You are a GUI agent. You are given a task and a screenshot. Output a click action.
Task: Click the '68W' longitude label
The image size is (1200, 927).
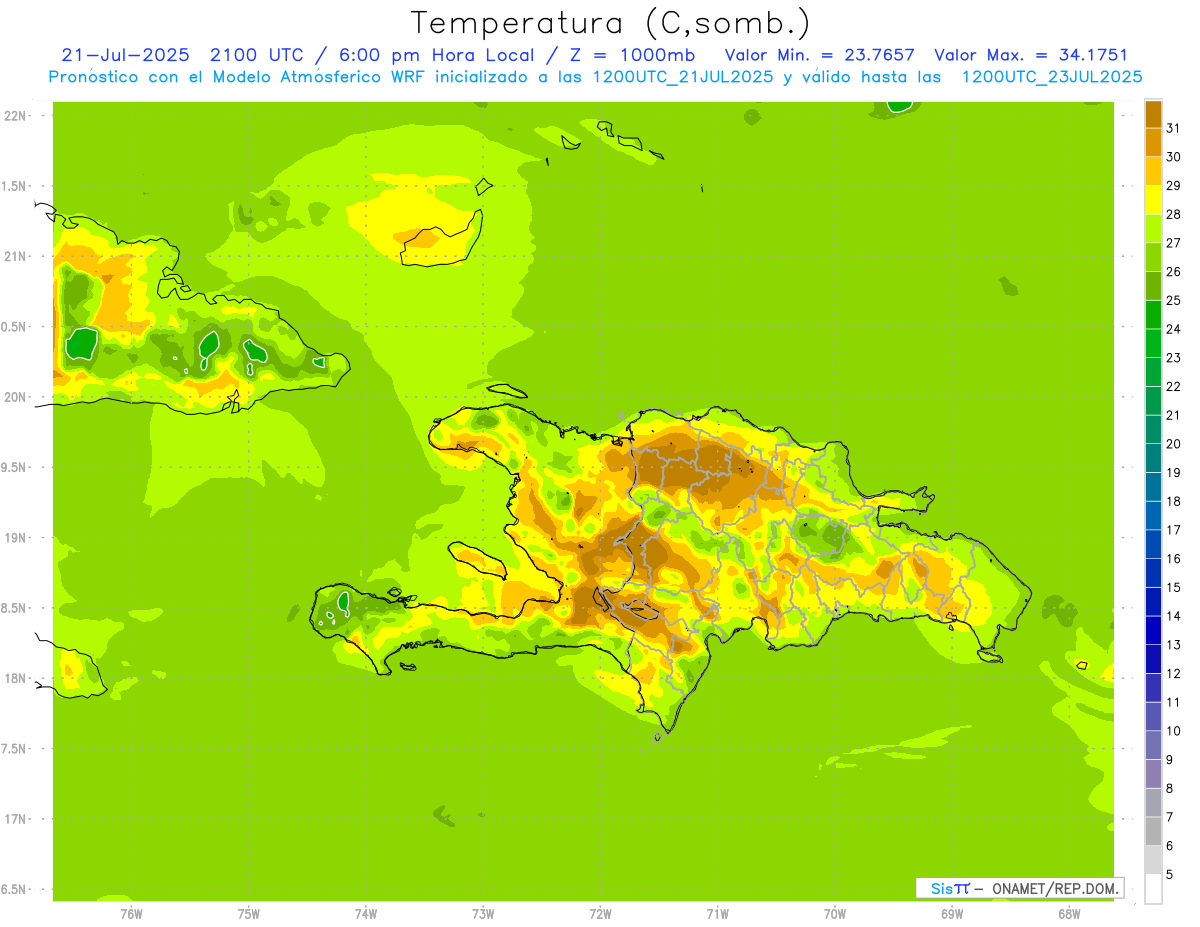pyautogui.click(x=1069, y=914)
